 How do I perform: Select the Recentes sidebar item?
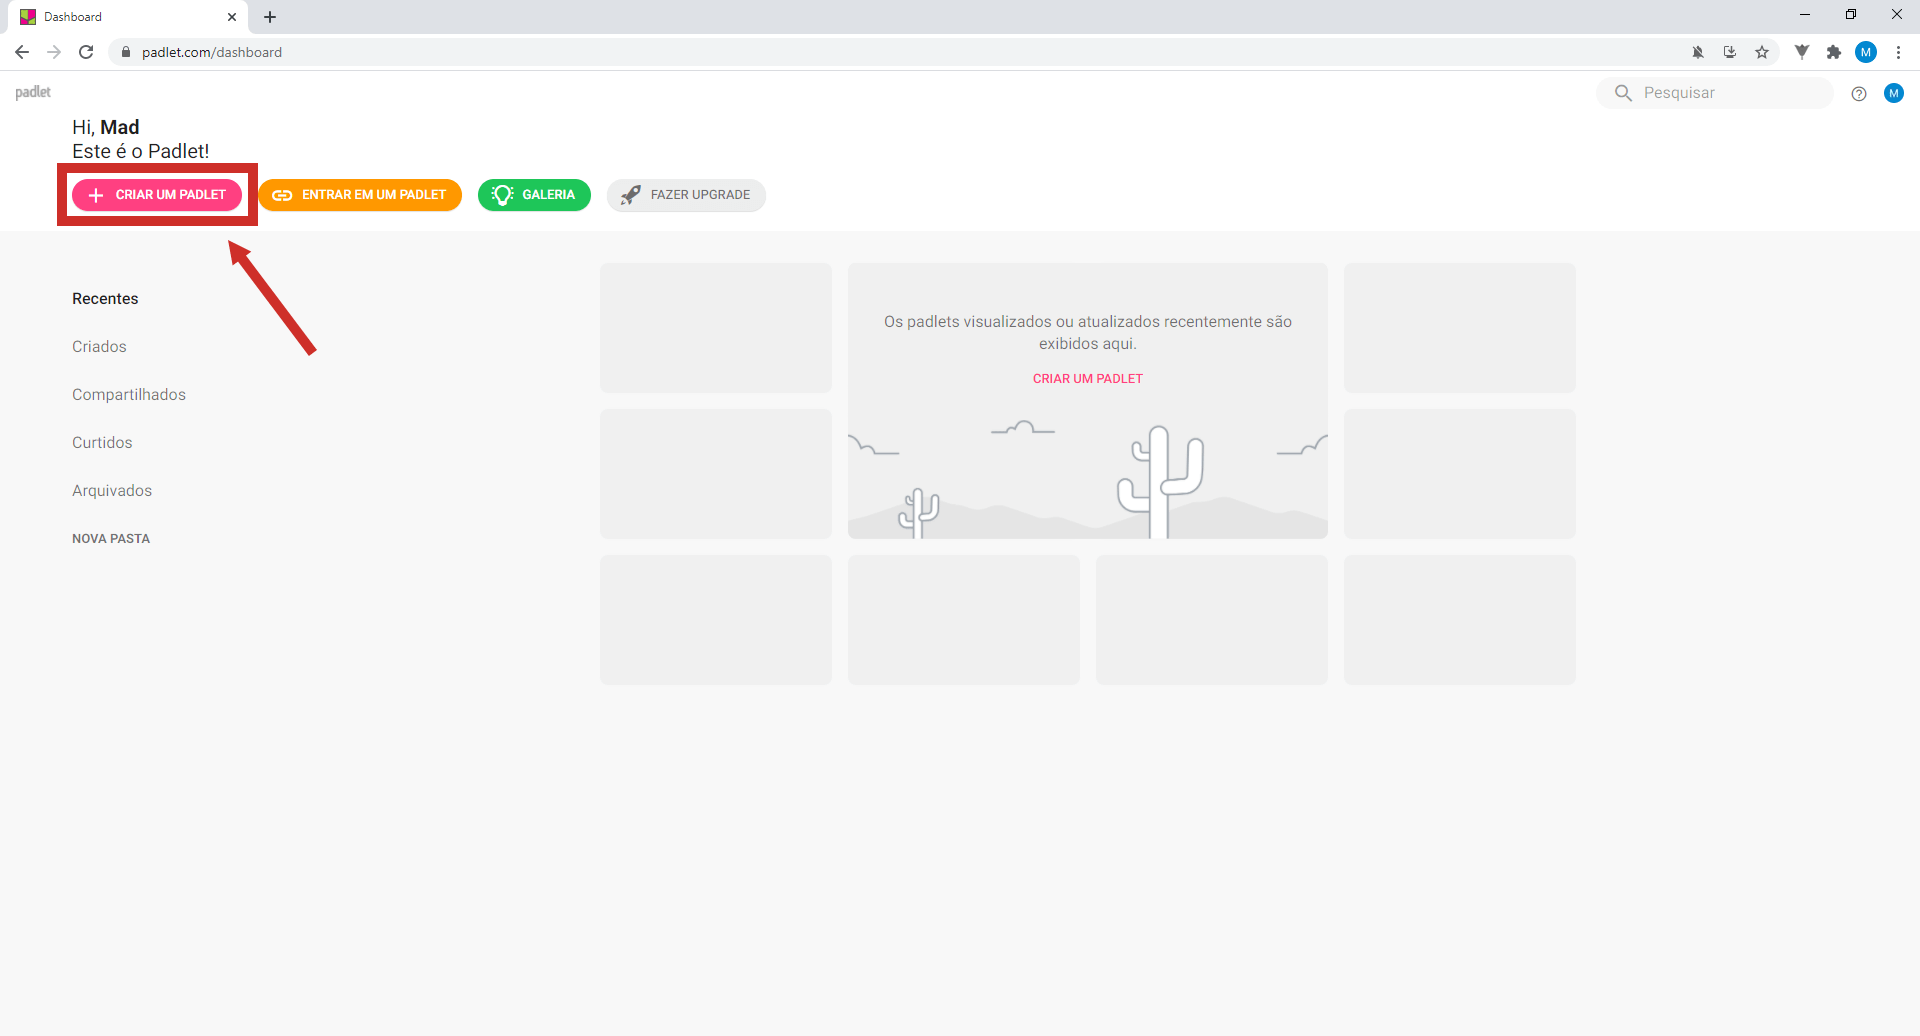click(x=105, y=299)
